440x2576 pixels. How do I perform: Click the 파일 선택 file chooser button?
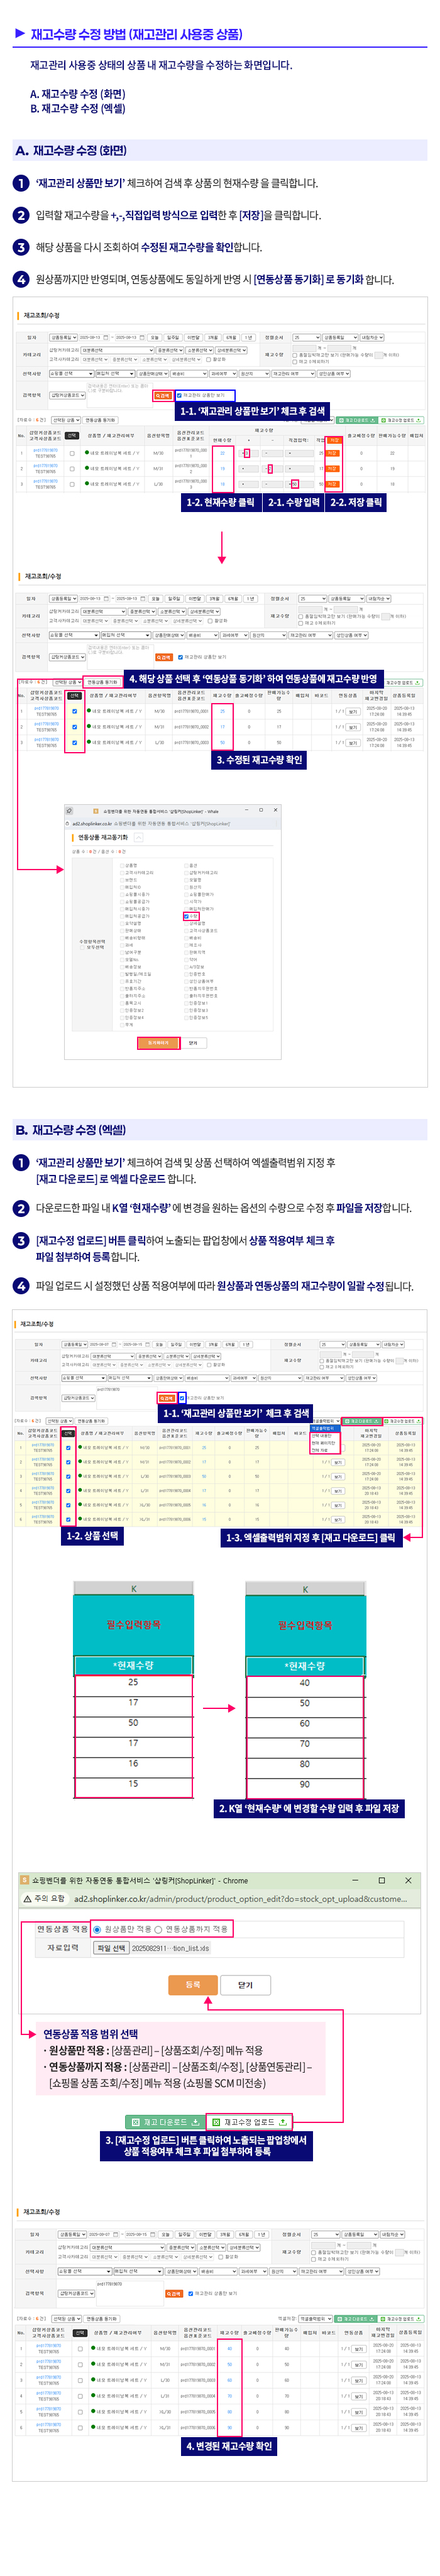(x=111, y=1948)
